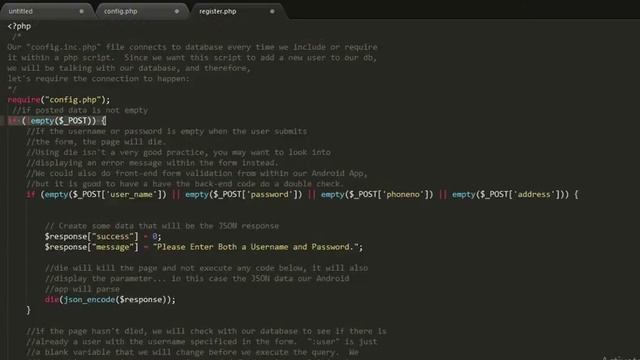Image resolution: width=640 pixels, height=360 pixels.
Task: Click the die(json_encode($response)); line
Action: [110, 300]
